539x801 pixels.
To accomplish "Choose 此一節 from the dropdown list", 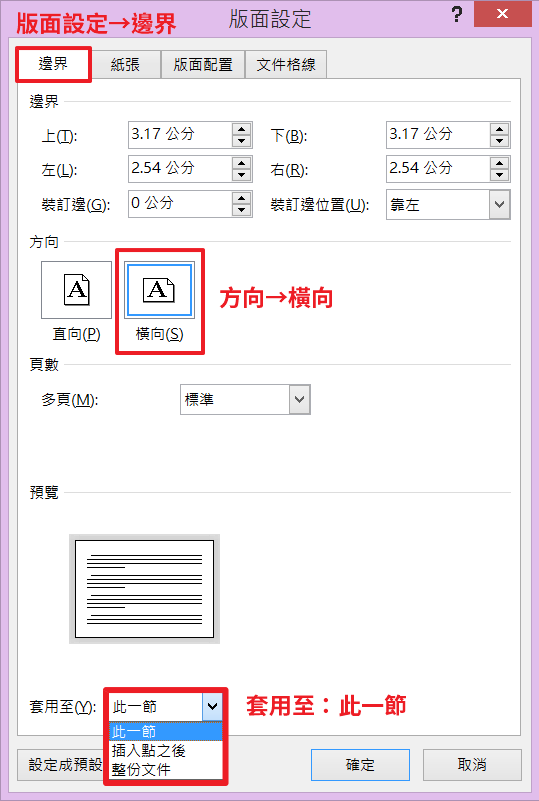I will point(166,731).
